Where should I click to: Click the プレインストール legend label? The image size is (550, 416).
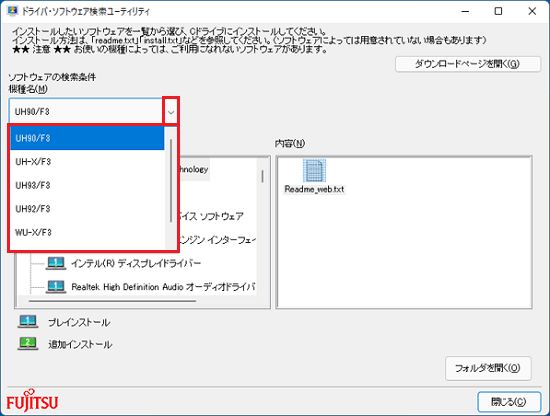coord(79,323)
